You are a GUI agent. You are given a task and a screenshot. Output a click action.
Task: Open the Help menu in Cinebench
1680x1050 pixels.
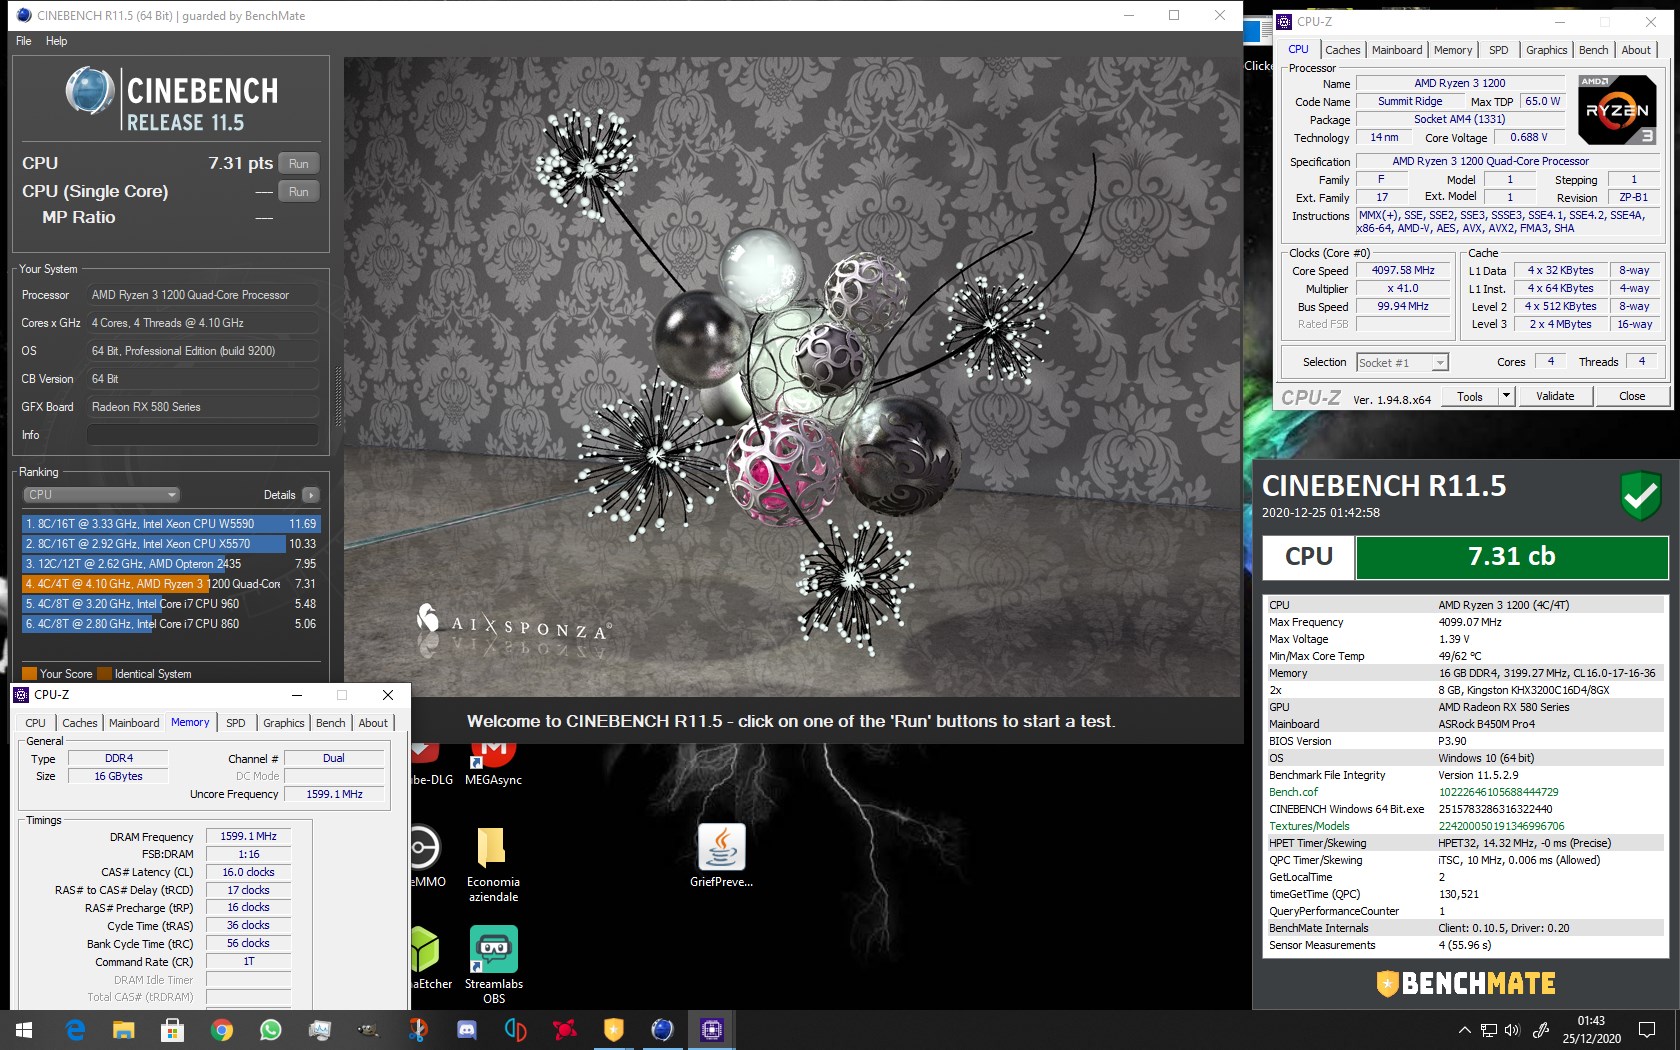[56, 41]
